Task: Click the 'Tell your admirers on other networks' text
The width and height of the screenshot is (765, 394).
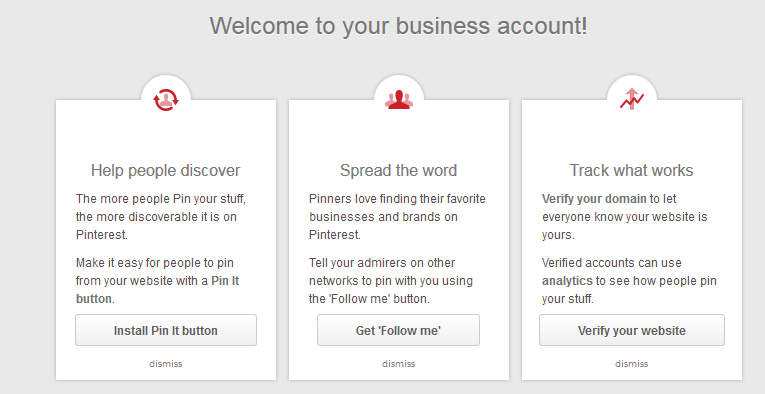Action: click(x=391, y=280)
